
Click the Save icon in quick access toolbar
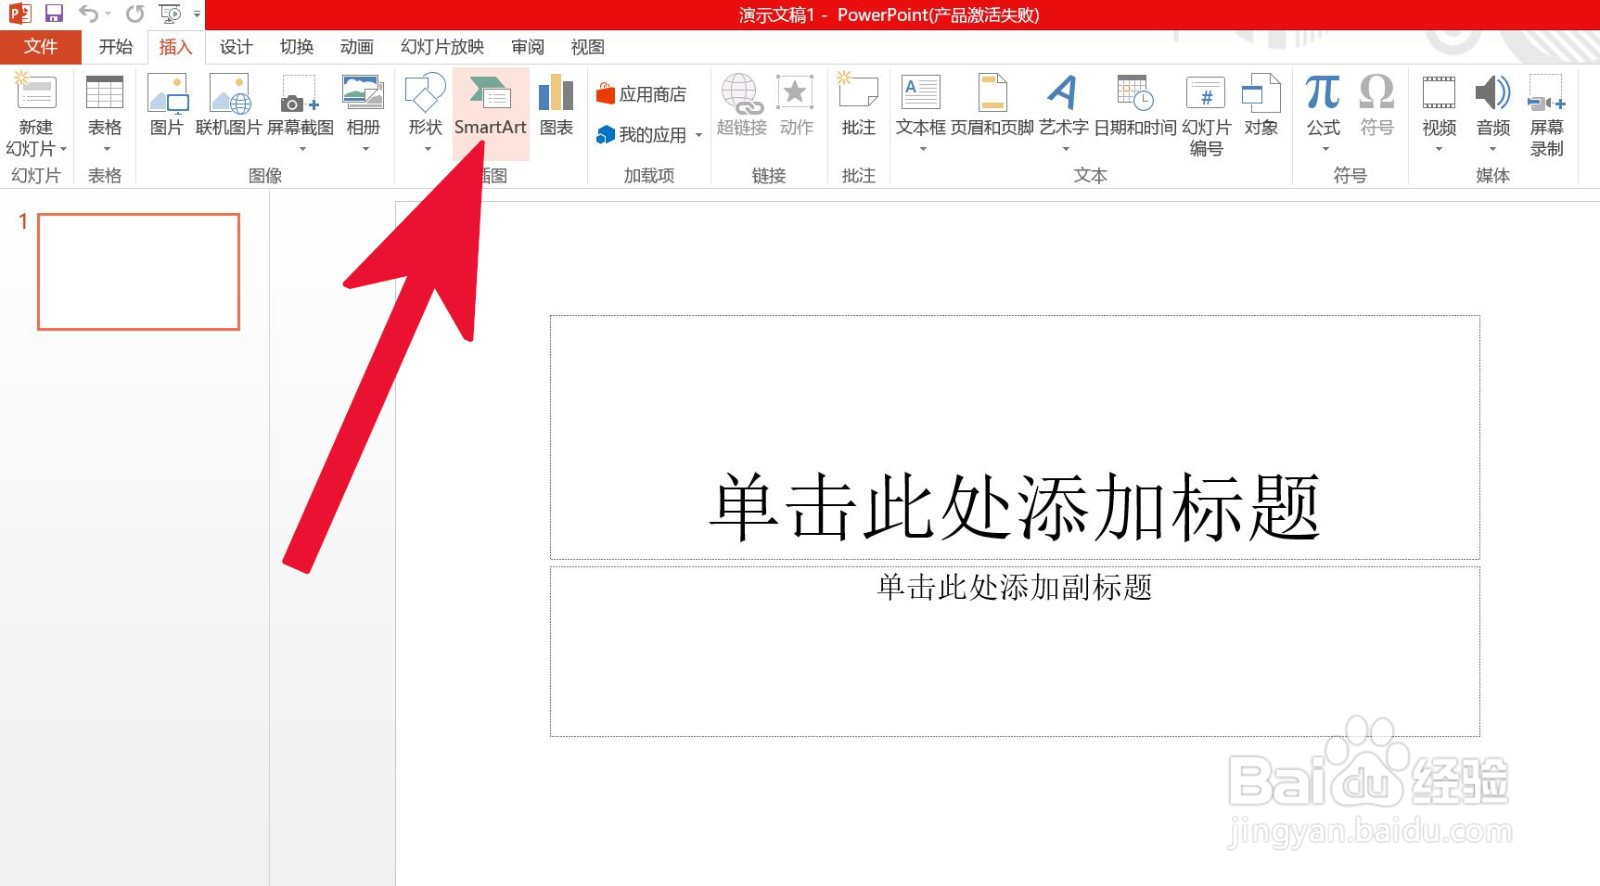pyautogui.click(x=54, y=14)
